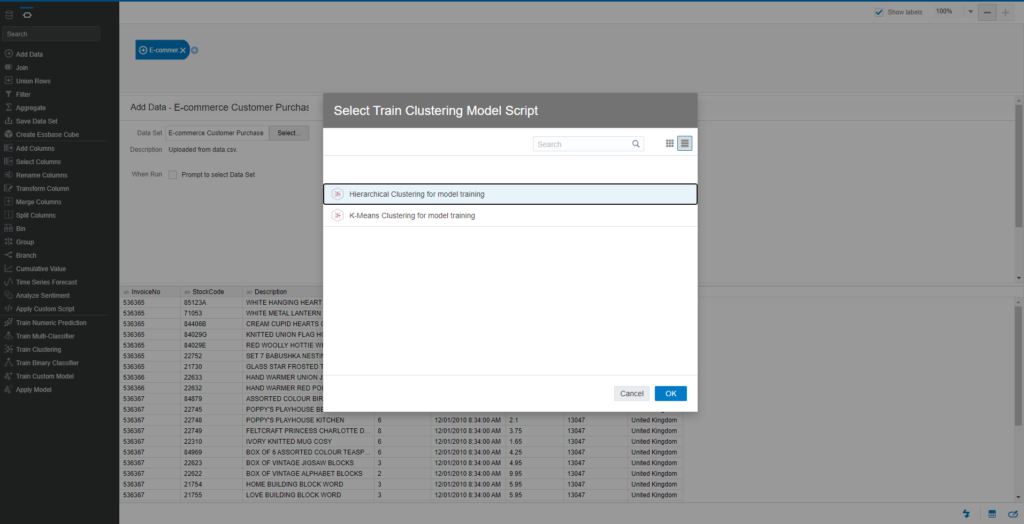
Task: Click the Create Essbase Cube icon
Action: 8,135
